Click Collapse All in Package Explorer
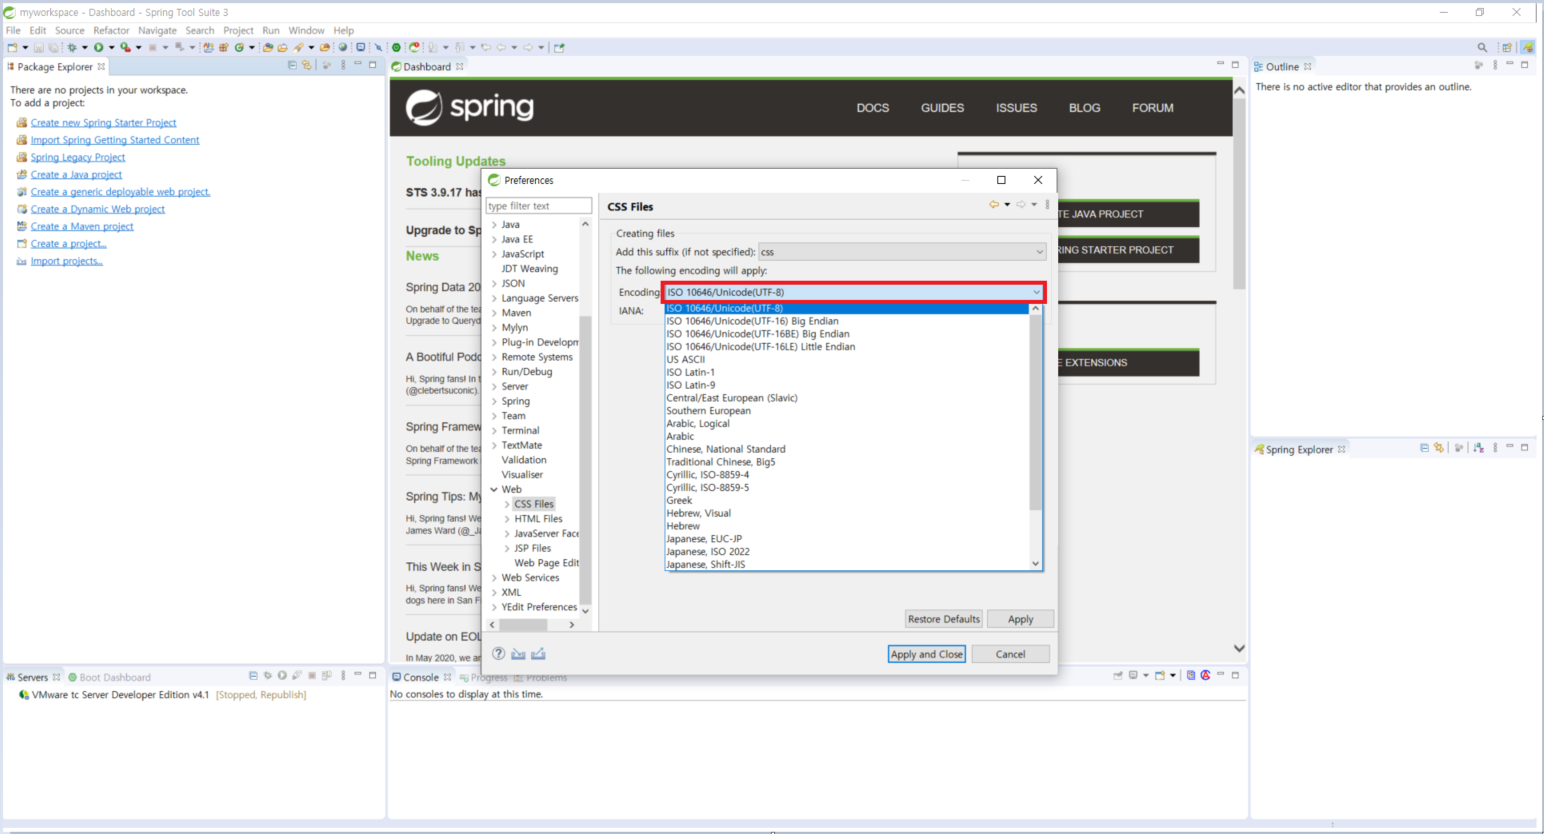This screenshot has height=834, width=1544. coord(292,65)
